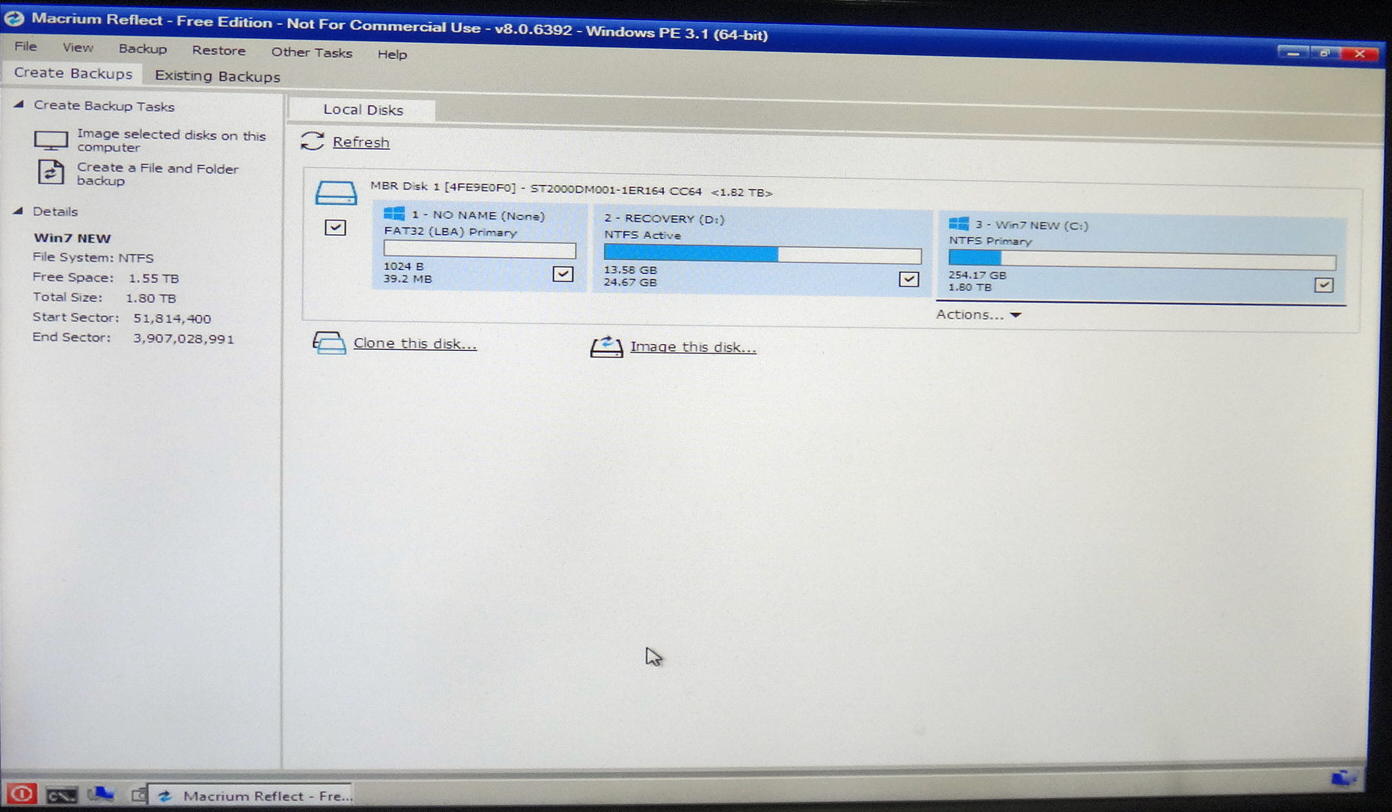
Task: Open the View menu
Action: point(77,47)
